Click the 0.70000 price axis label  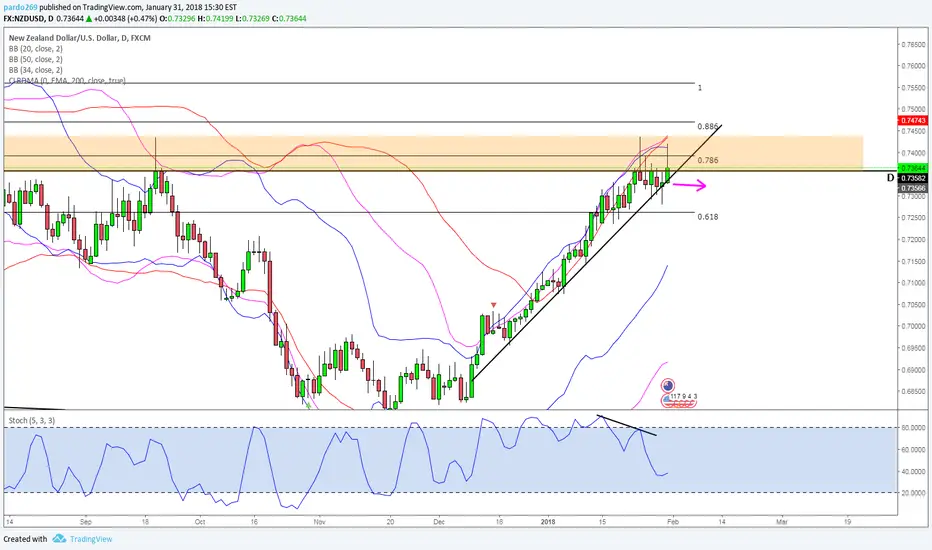coord(913,326)
